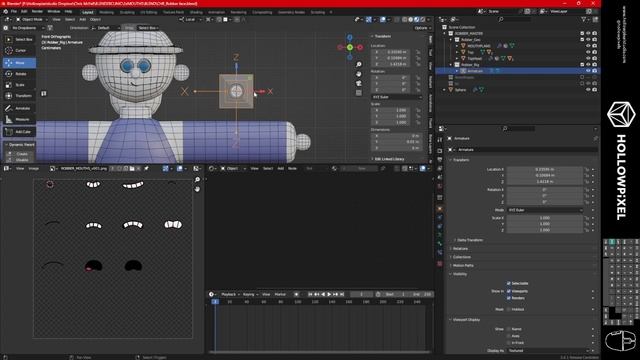Select the Annotate tool
The height and width of the screenshot is (360, 640).
[x=19, y=109]
